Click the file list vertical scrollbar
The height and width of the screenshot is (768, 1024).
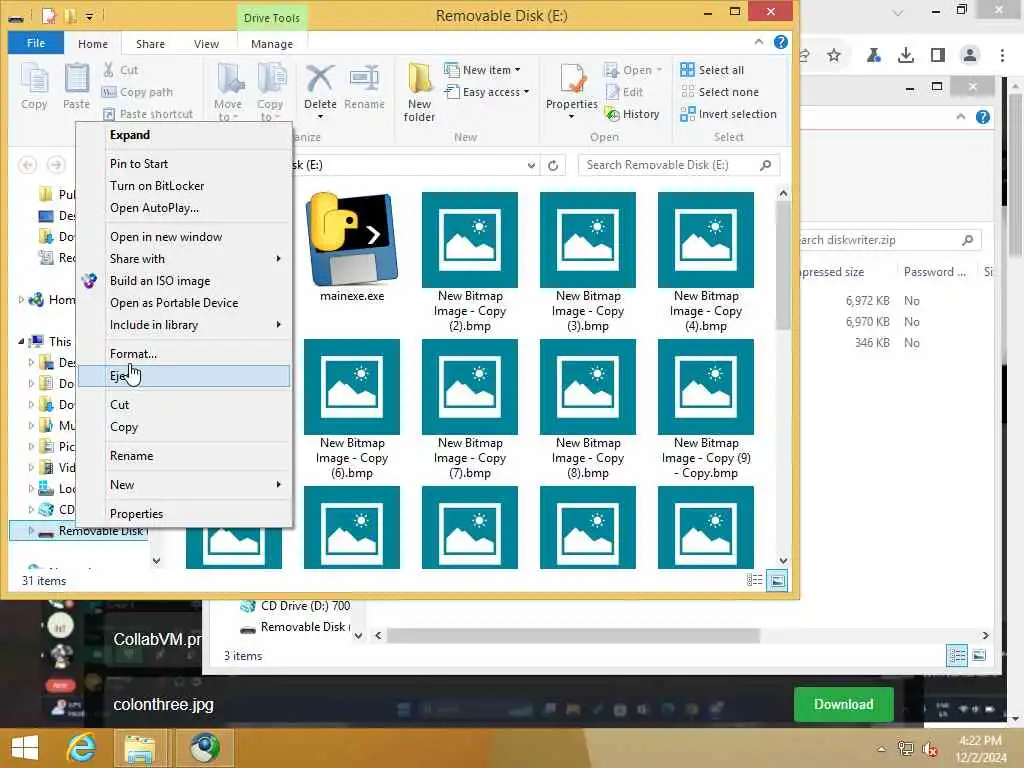[x=783, y=266]
